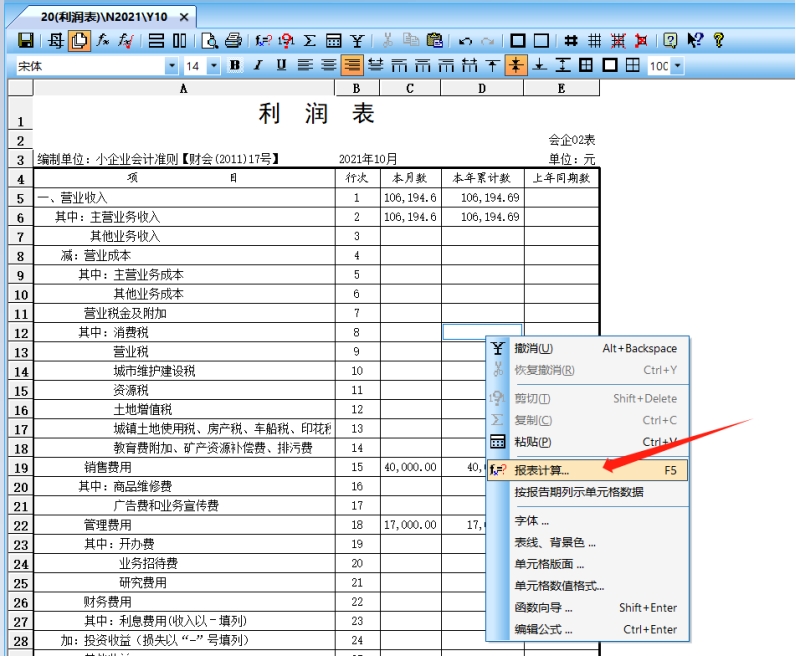Click the Save floppy disk icon

(x=26, y=41)
